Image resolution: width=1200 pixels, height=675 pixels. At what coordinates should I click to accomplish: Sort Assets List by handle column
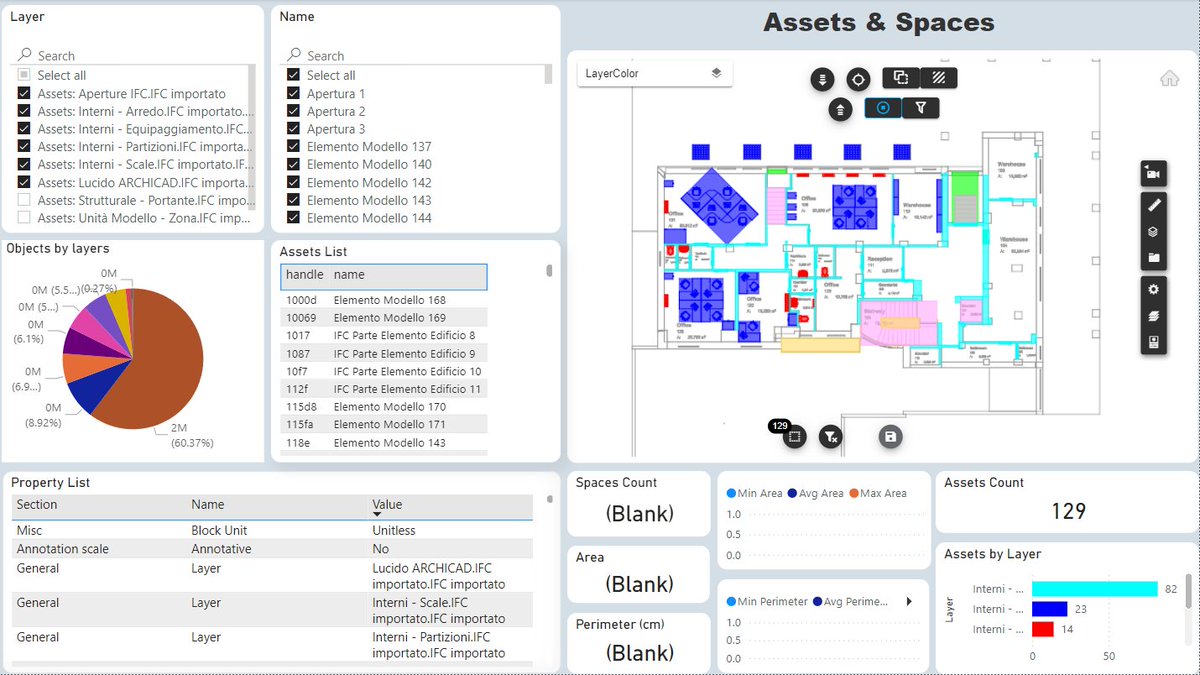pos(304,275)
